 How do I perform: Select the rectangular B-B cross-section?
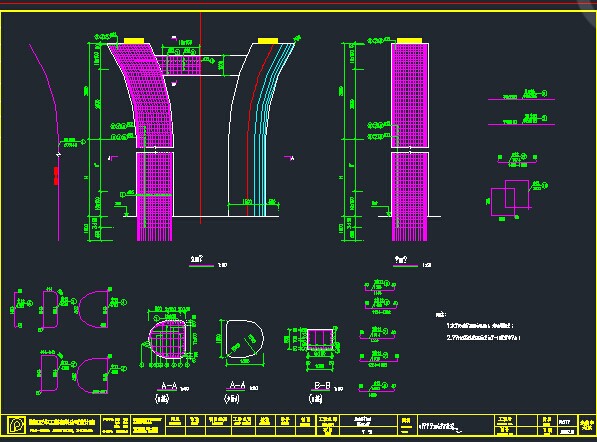click(320, 339)
